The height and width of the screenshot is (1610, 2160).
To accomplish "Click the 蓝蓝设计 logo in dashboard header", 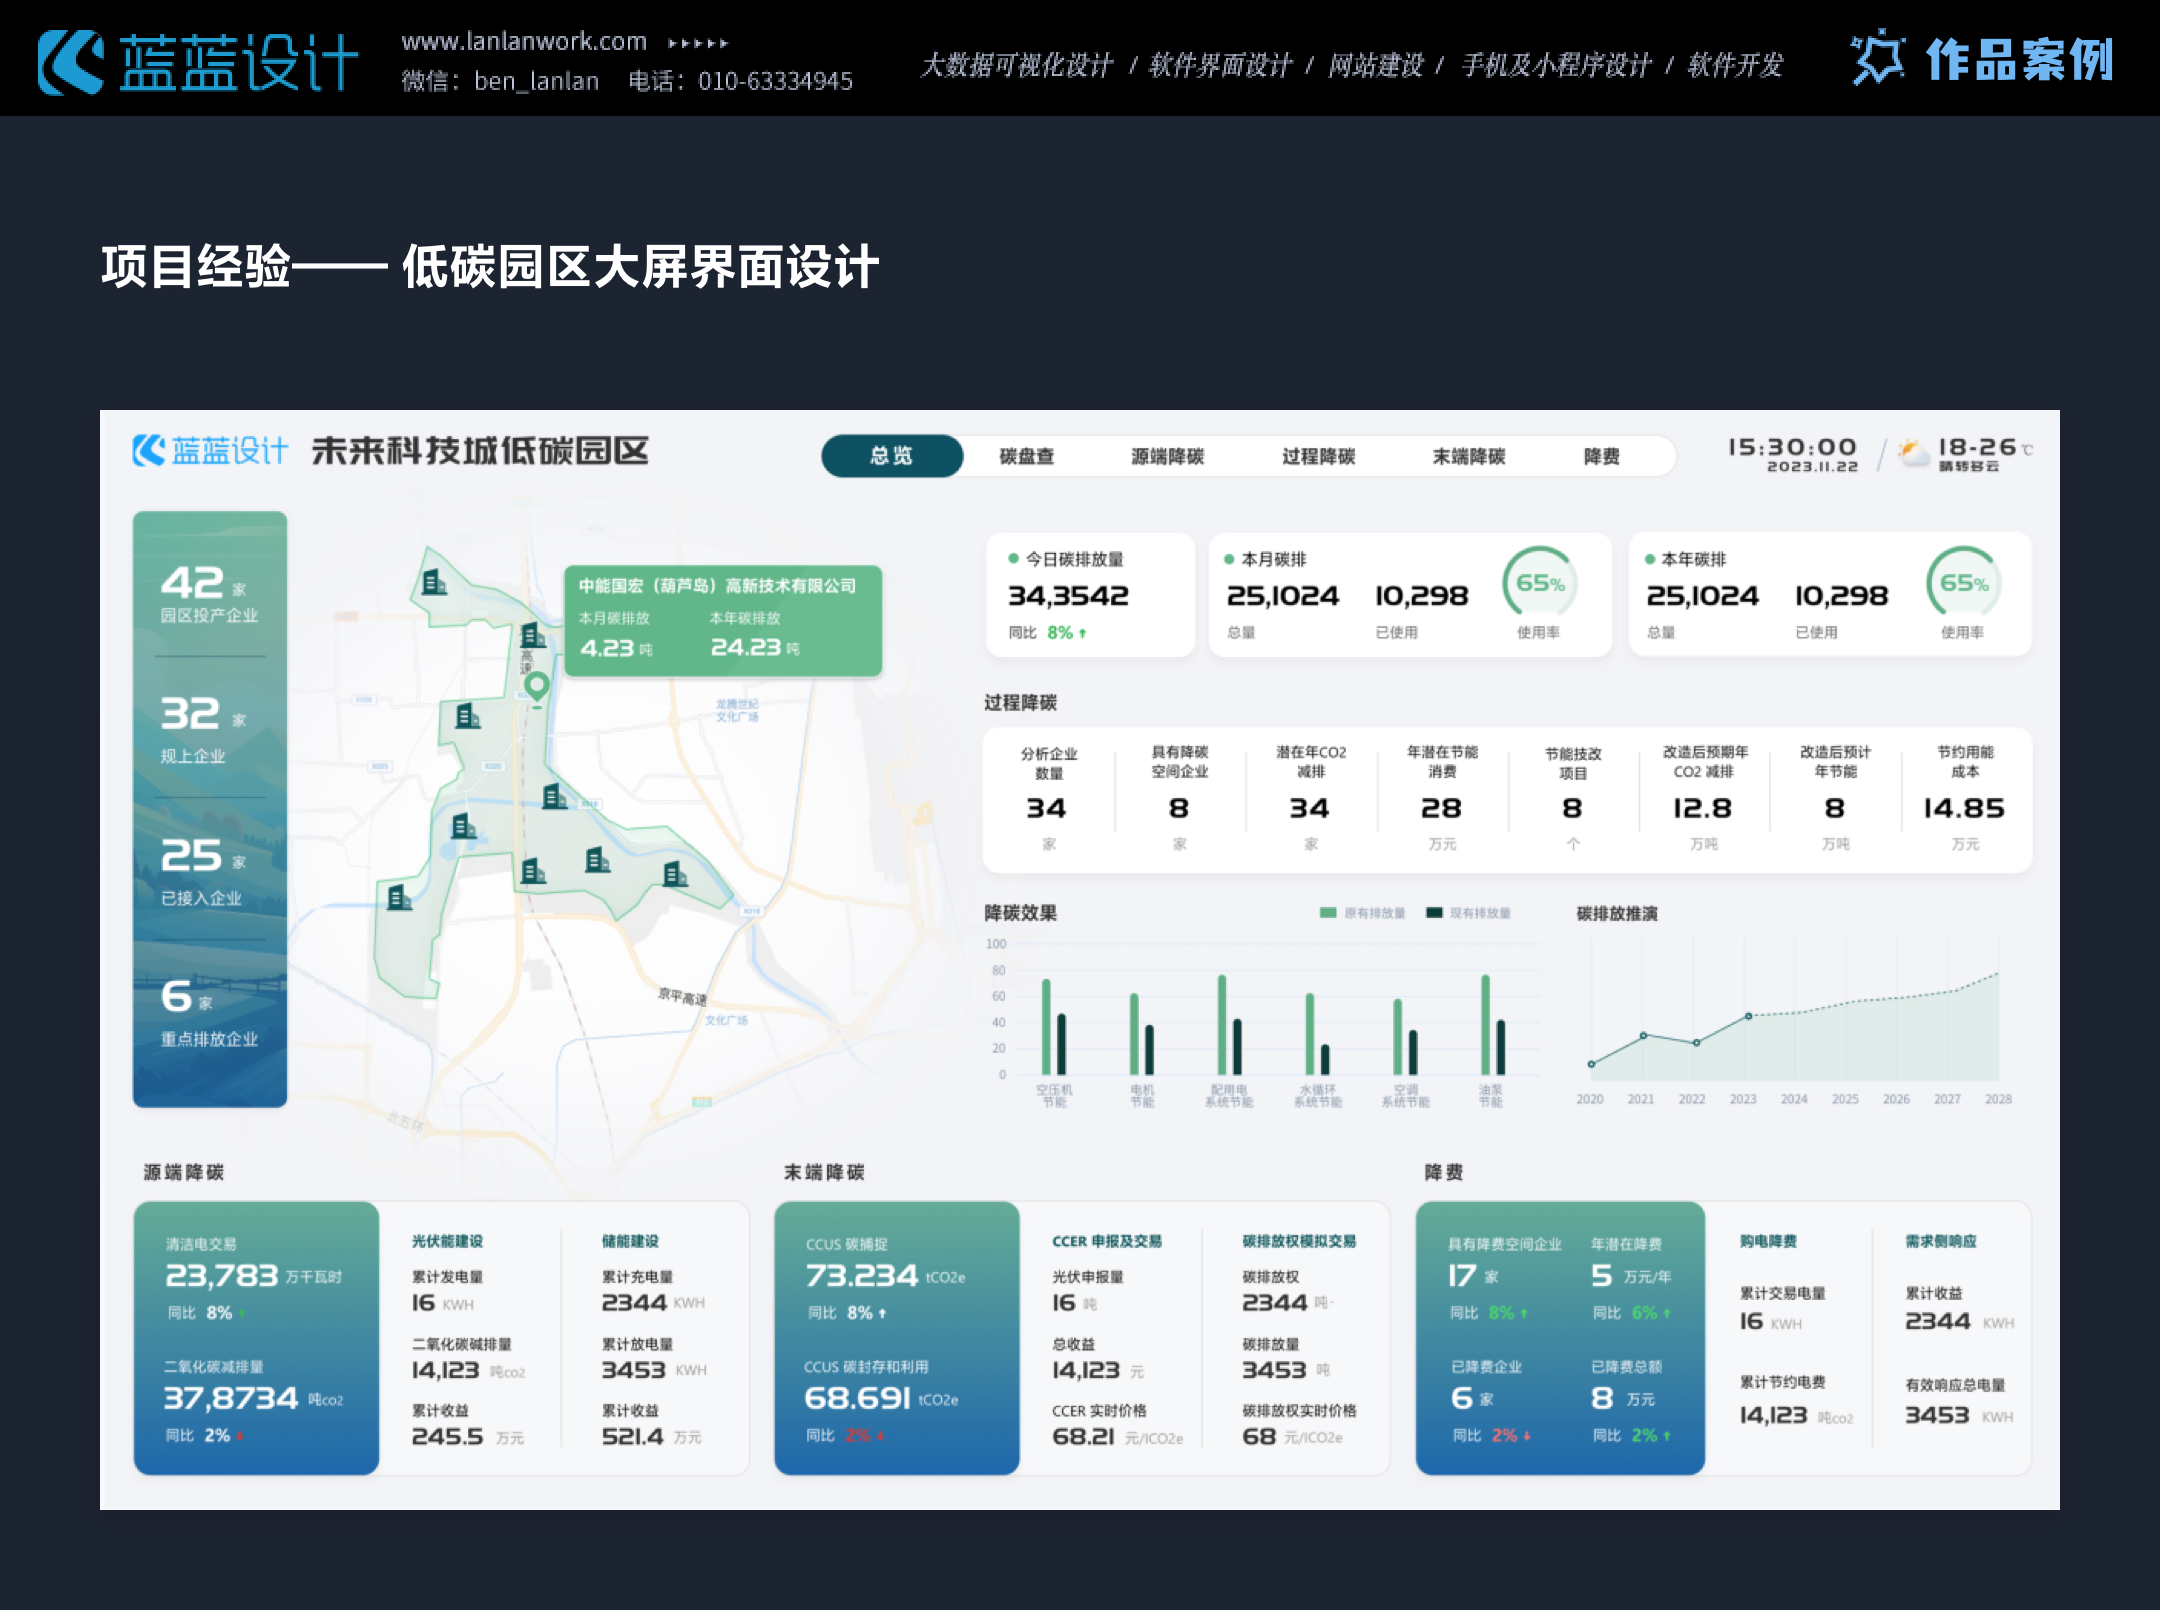I will (210, 451).
